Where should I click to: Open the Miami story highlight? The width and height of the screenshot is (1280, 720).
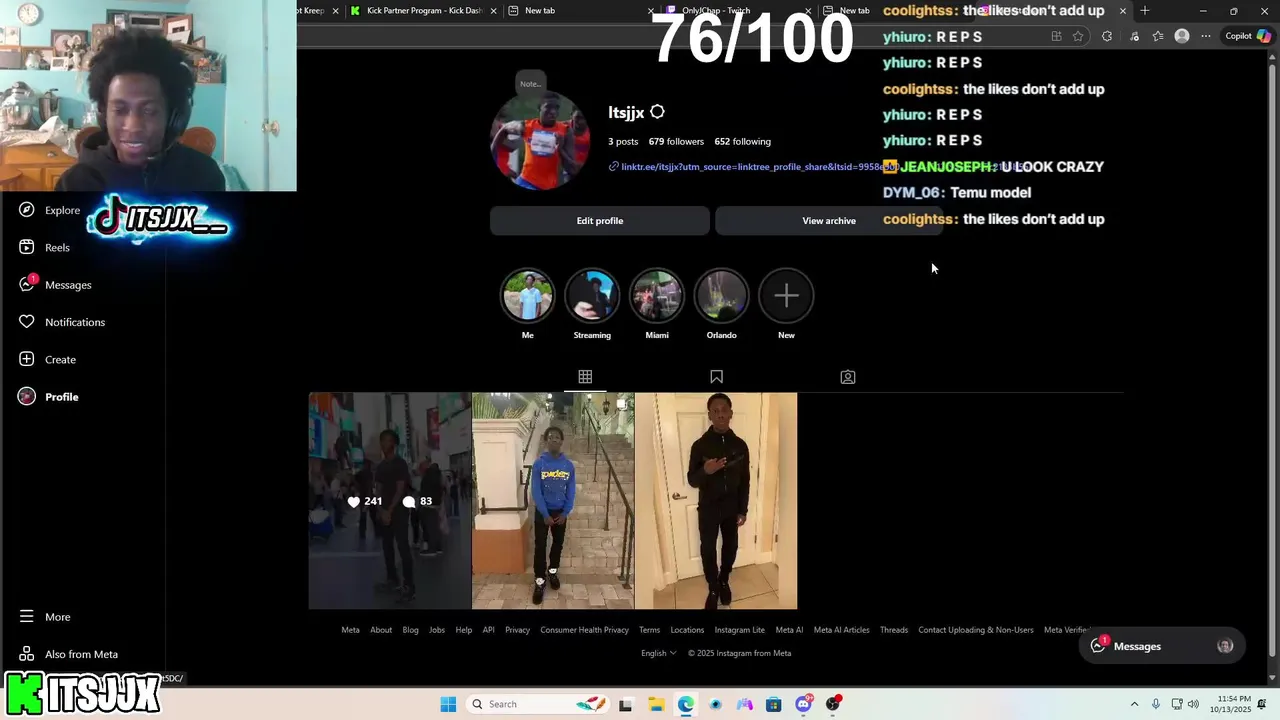coord(657,296)
